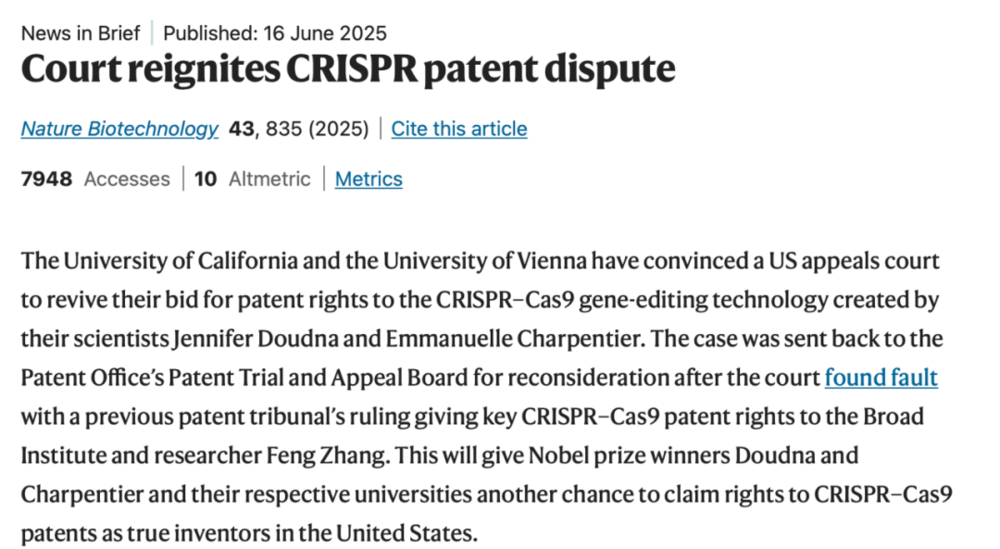Open the article Metrics link

pos(368,179)
